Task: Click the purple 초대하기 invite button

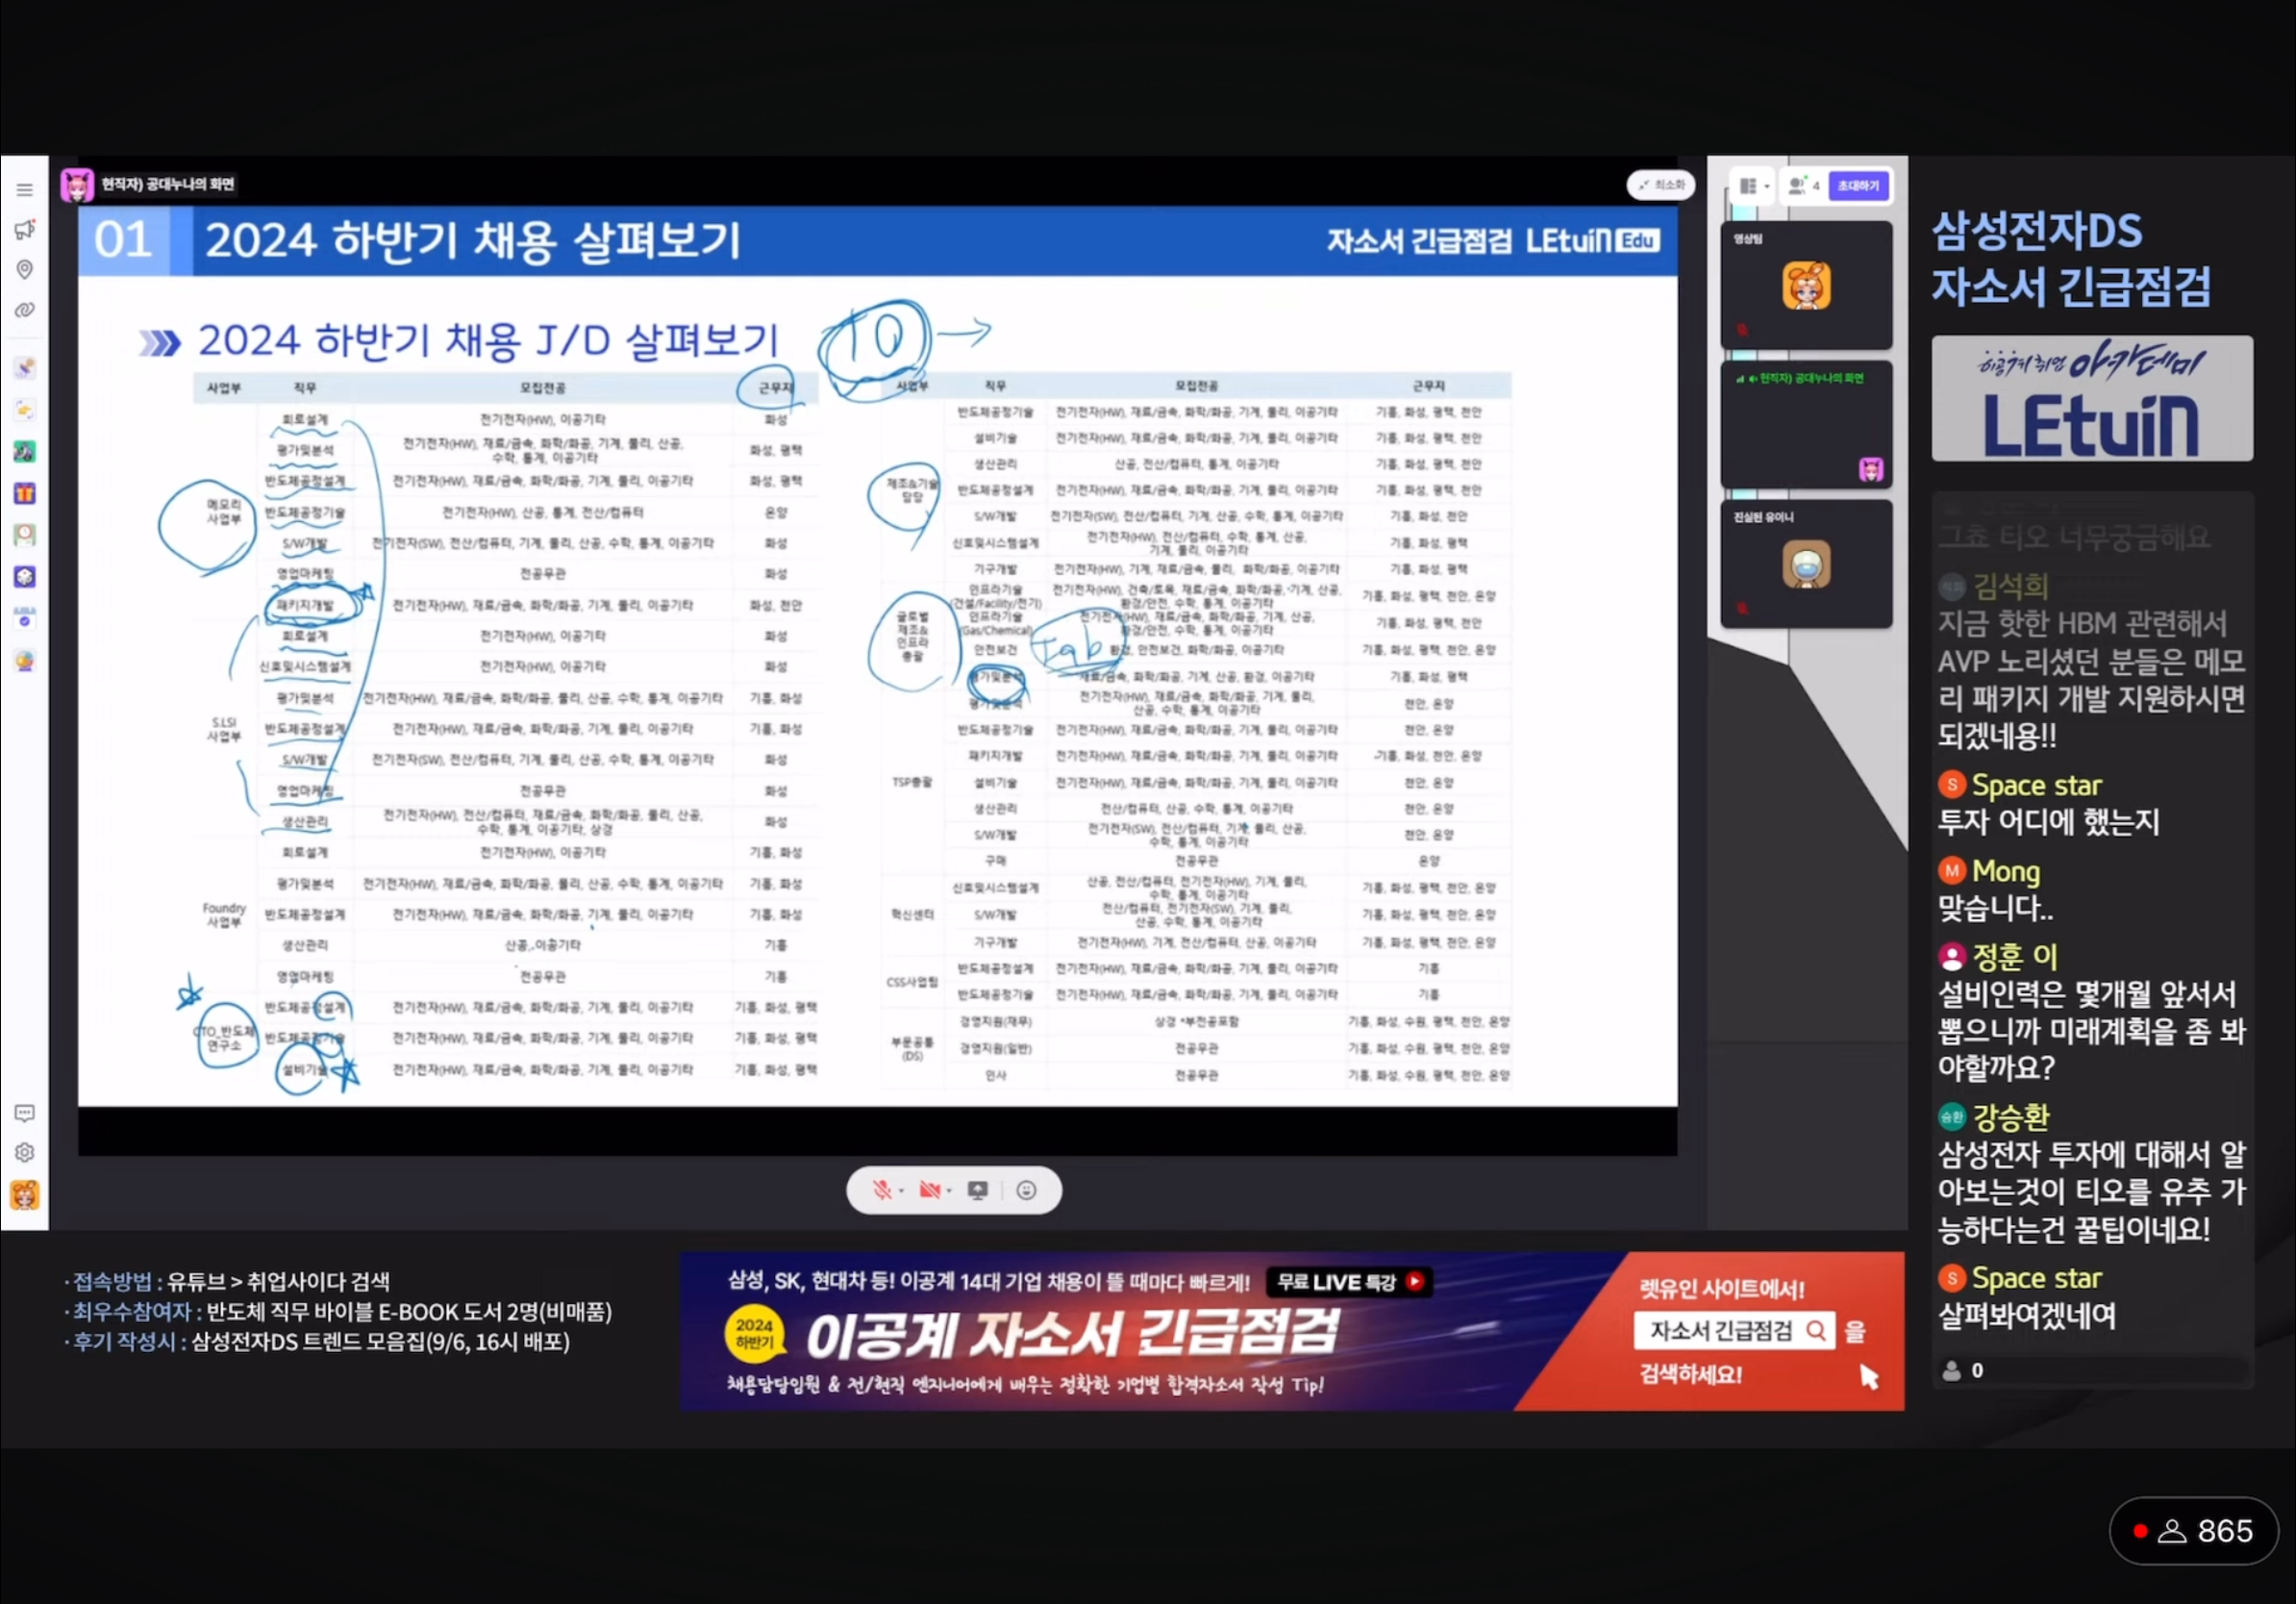Action: coord(1858,186)
